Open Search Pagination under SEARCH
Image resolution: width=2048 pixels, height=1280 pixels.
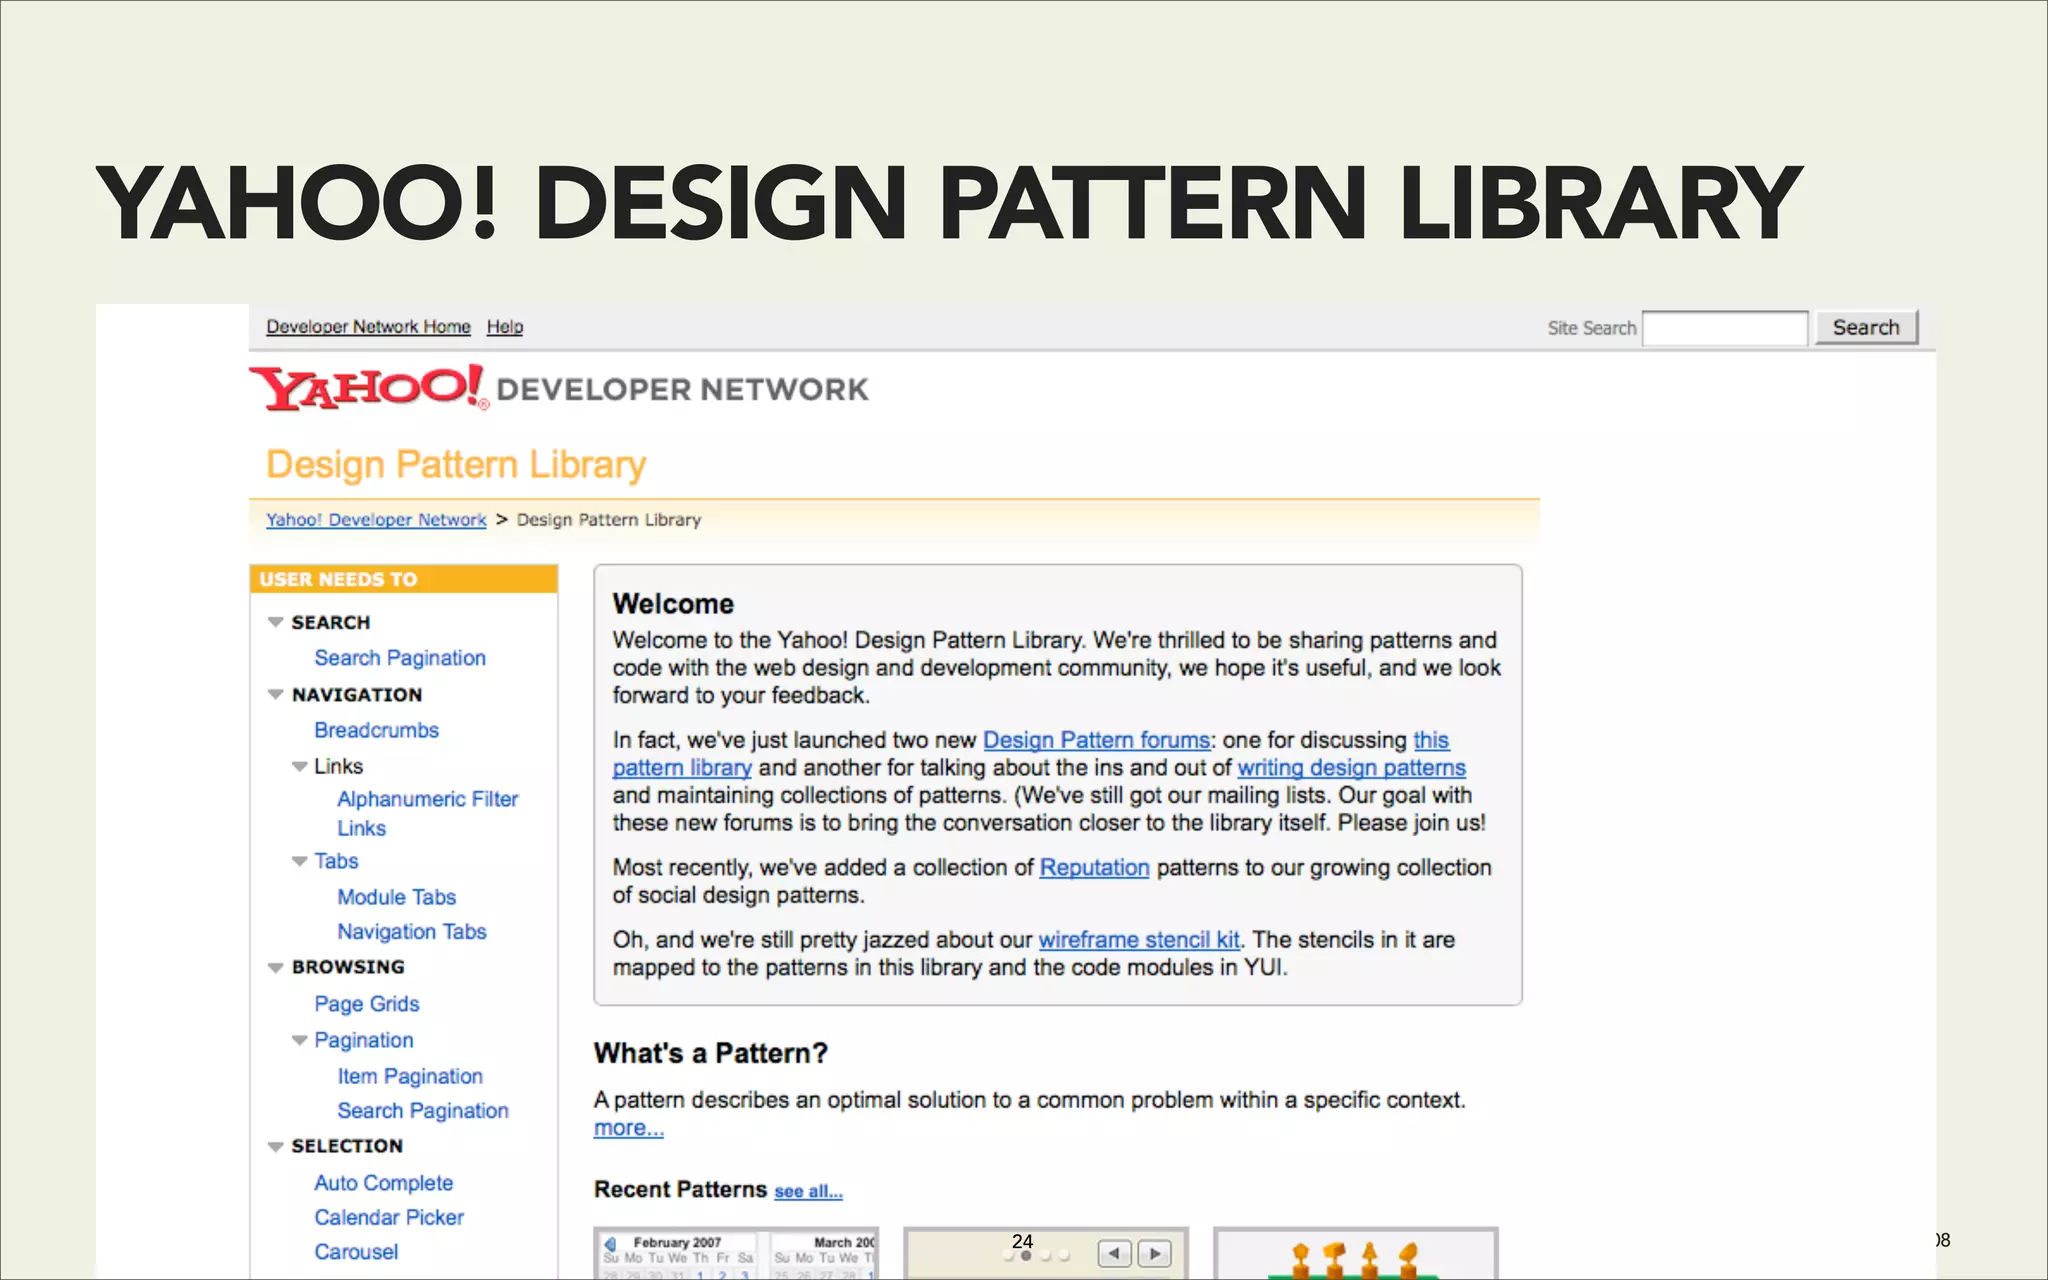tap(400, 658)
